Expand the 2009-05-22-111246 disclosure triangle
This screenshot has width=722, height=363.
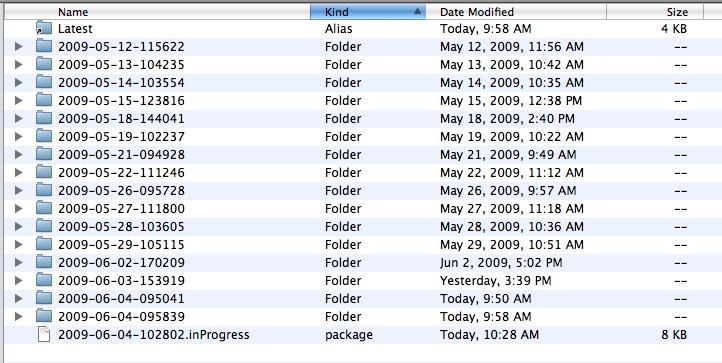pos(18,172)
